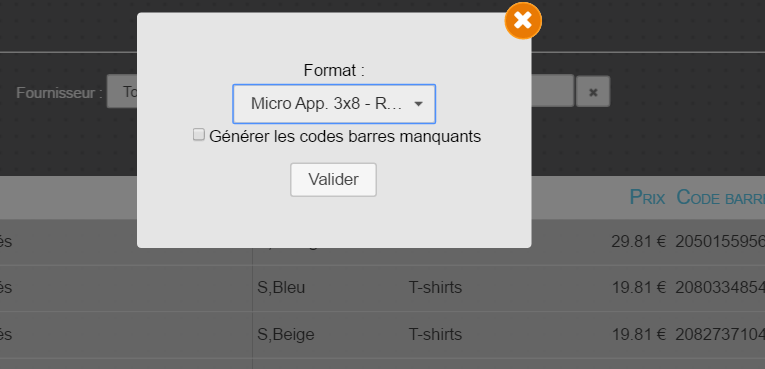Open the Format select showing Micro App. 3x8
The image size is (765, 369).
[334, 103]
